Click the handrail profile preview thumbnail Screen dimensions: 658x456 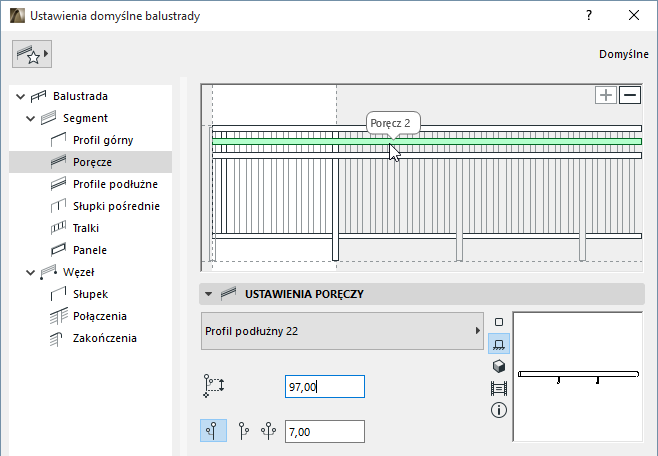(578, 377)
